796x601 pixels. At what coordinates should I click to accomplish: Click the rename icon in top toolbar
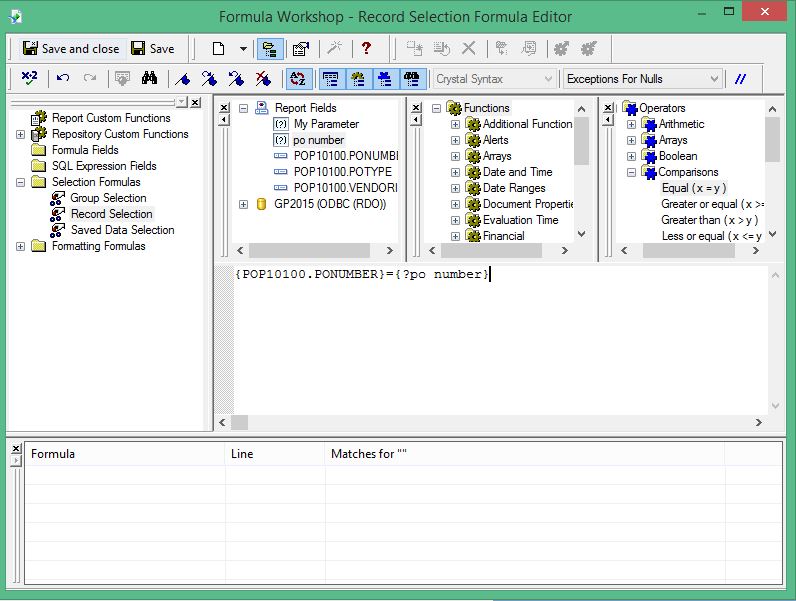442,49
